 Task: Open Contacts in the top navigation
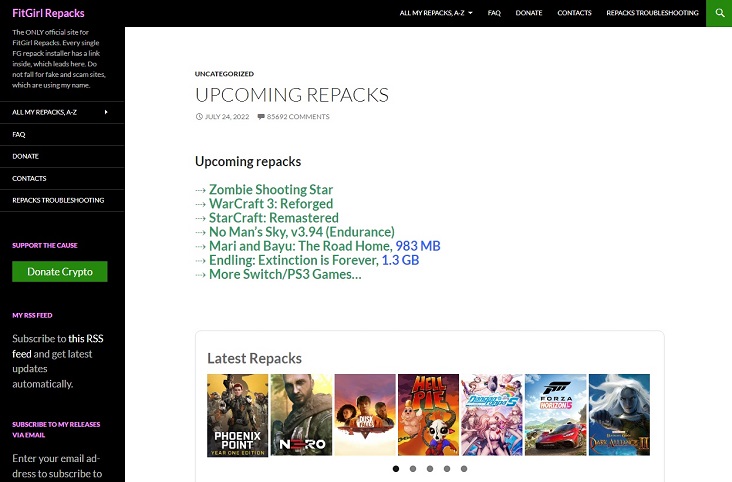click(574, 13)
